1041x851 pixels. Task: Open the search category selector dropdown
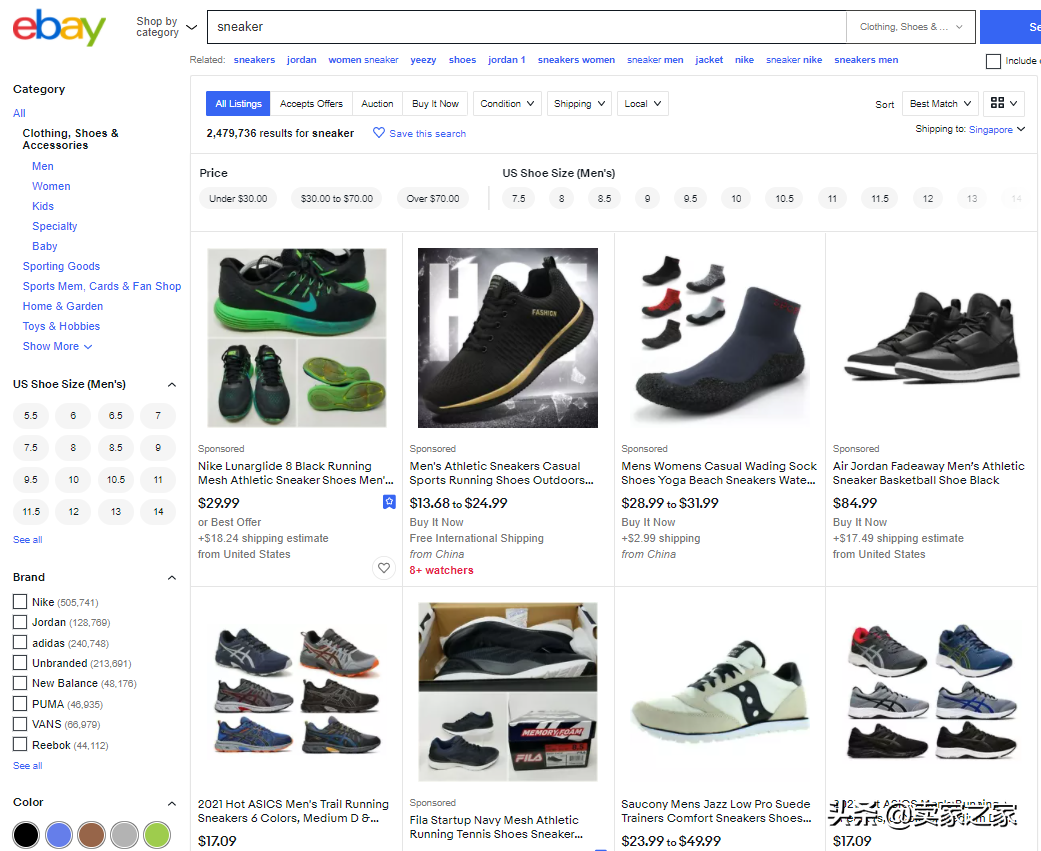coord(911,27)
